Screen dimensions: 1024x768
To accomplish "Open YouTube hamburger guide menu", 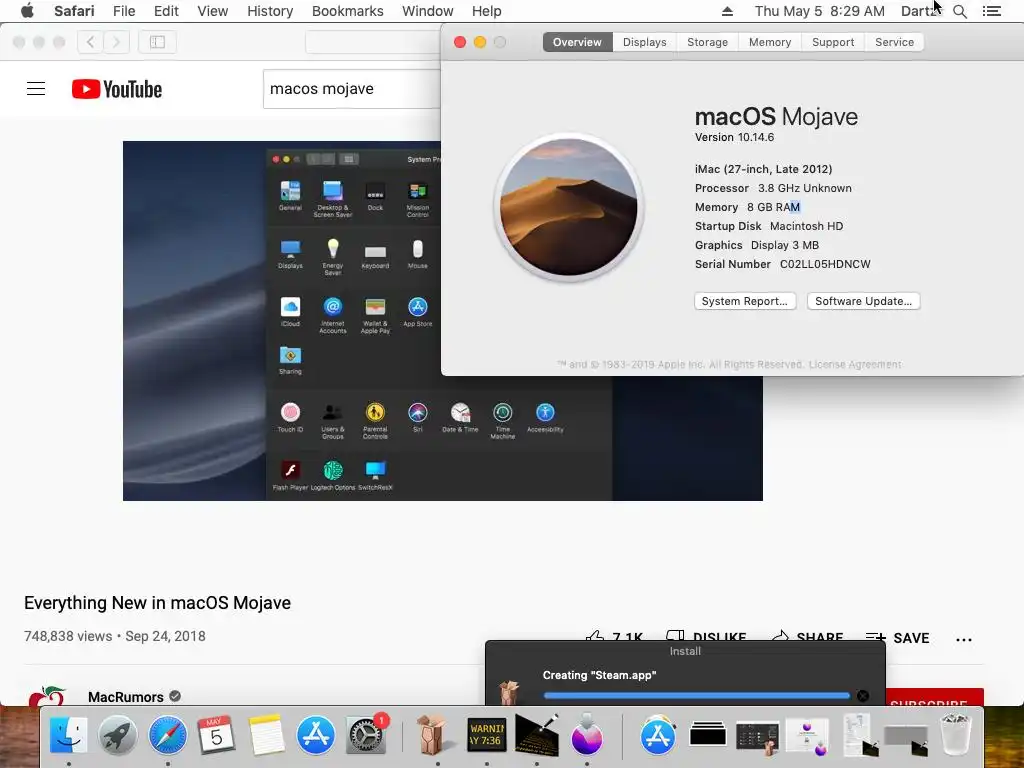I will coord(36,89).
